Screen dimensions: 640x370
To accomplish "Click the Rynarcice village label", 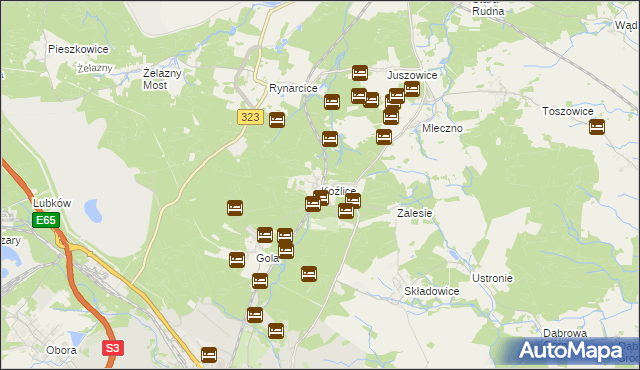I will [293, 88].
